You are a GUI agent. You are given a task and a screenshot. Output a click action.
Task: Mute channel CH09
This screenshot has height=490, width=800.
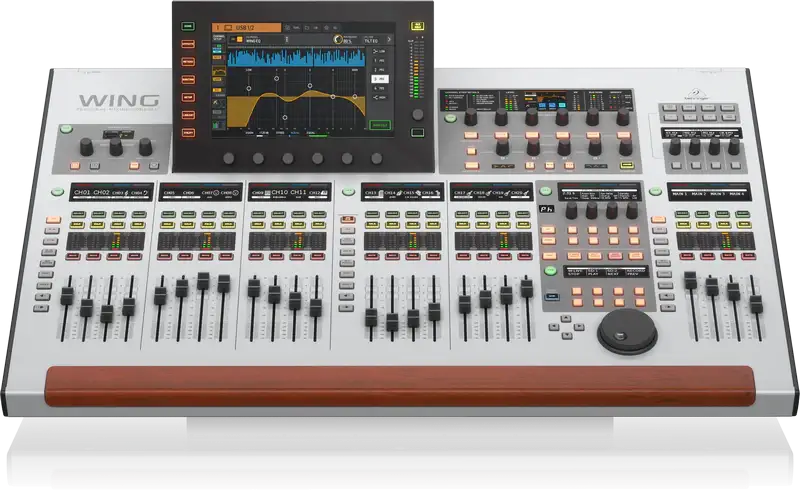[256, 256]
